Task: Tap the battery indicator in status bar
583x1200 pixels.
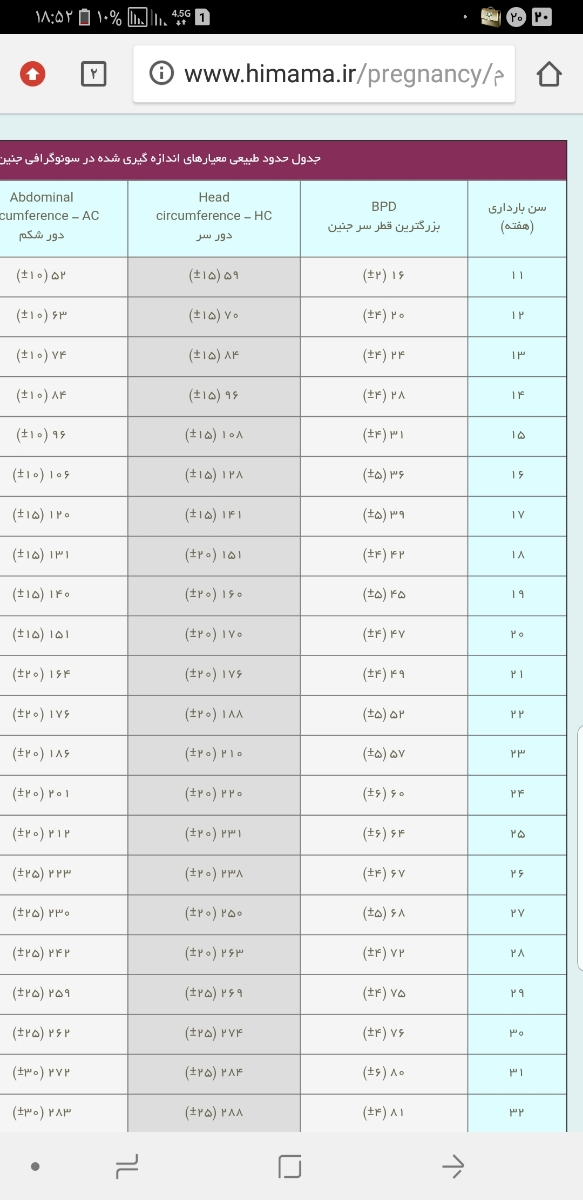Action: (x=85, y=16)
